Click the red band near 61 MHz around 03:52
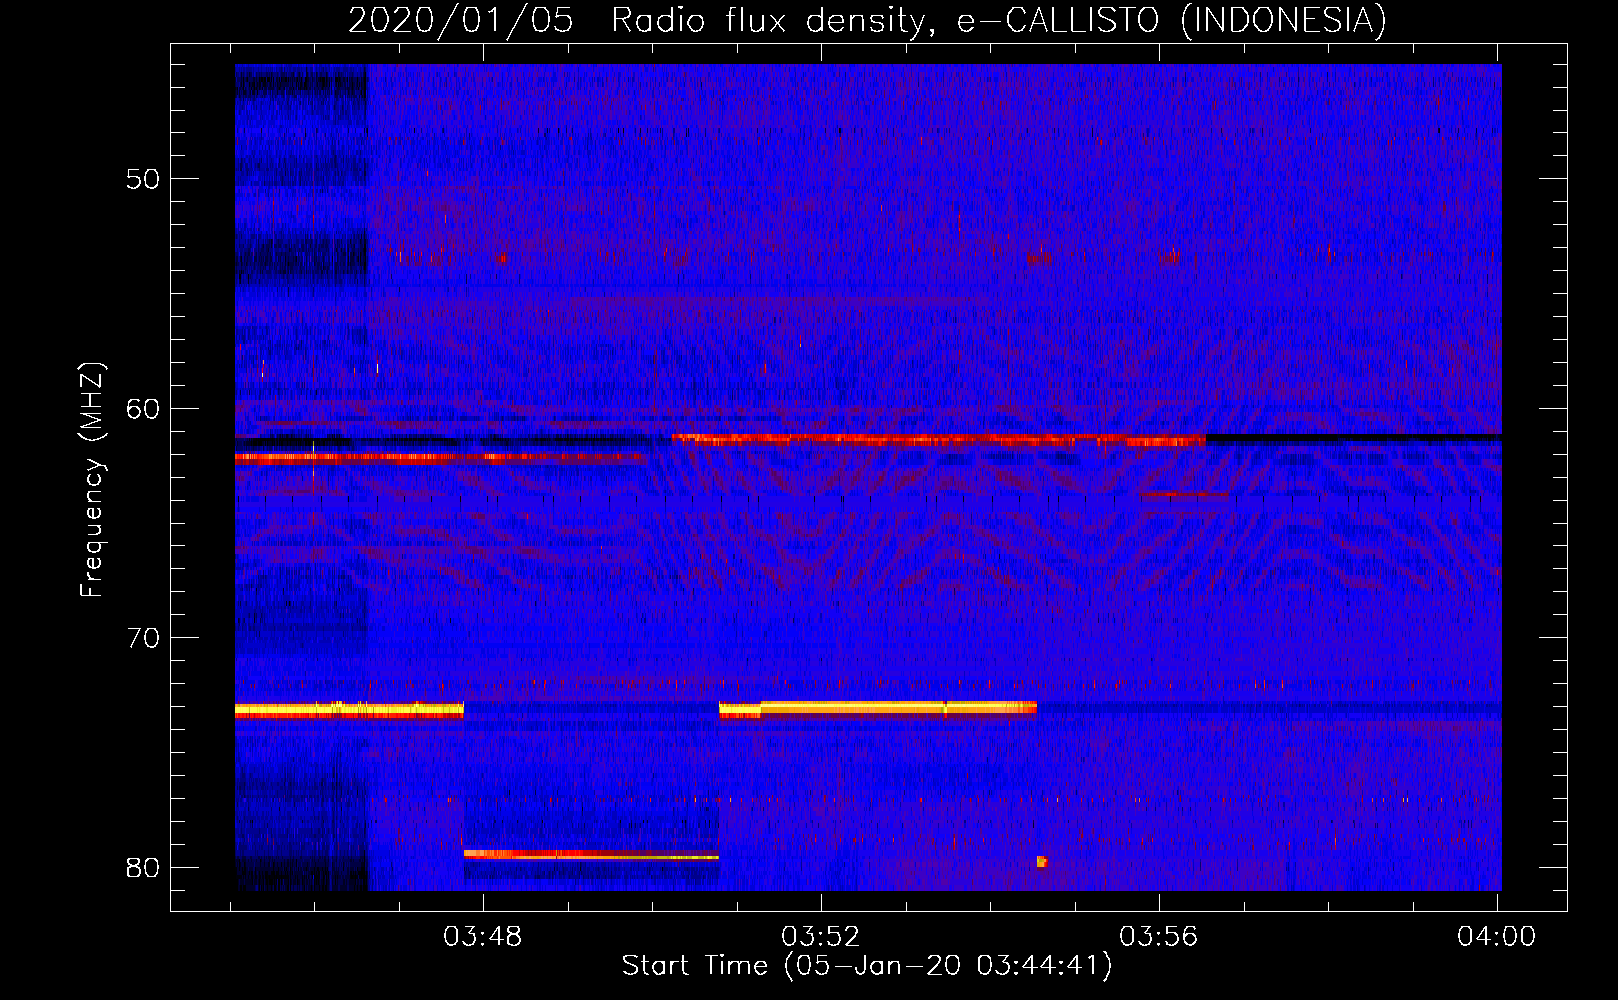This screenshot has height=1000, width=1618. (x=939, y=439)
